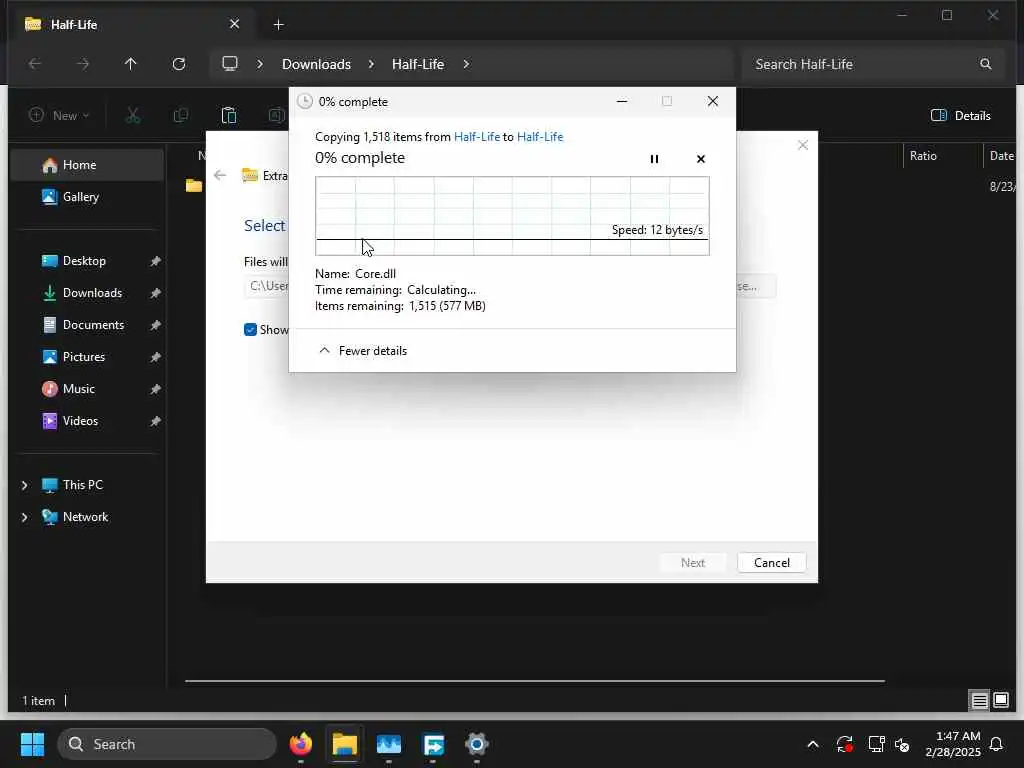1024x768 pixels.
Task: Open the source Half-Life link after 'from'
Action: click(x=477, y=136)
